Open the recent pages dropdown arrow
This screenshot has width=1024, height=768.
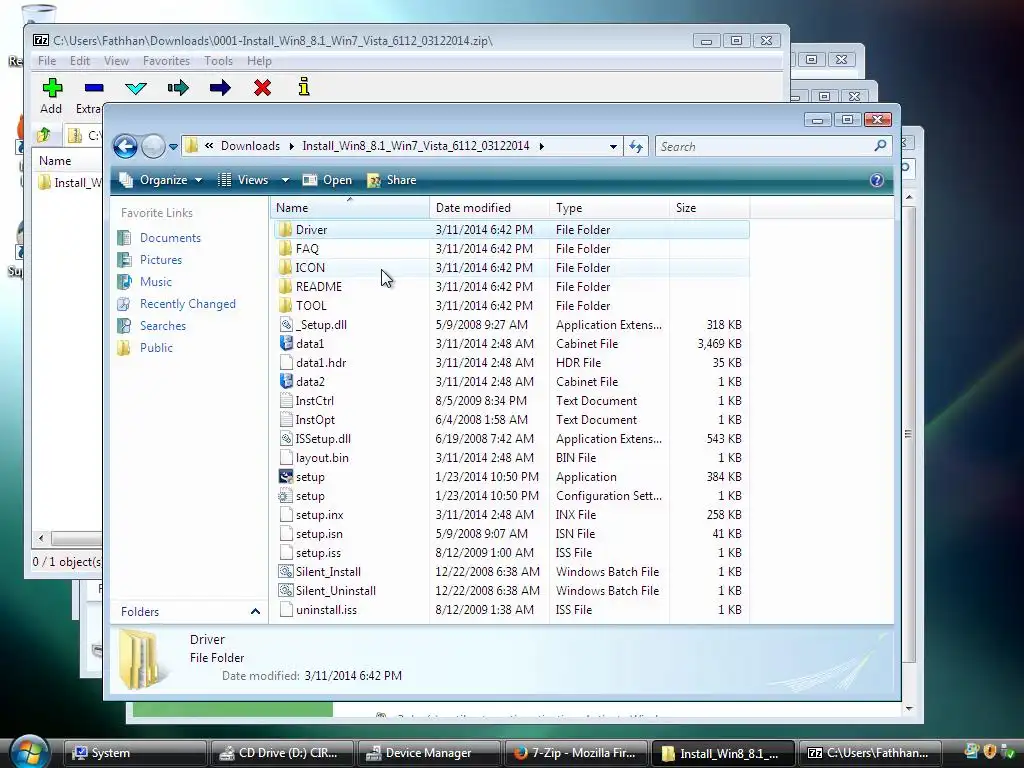[x=173, y=147]
